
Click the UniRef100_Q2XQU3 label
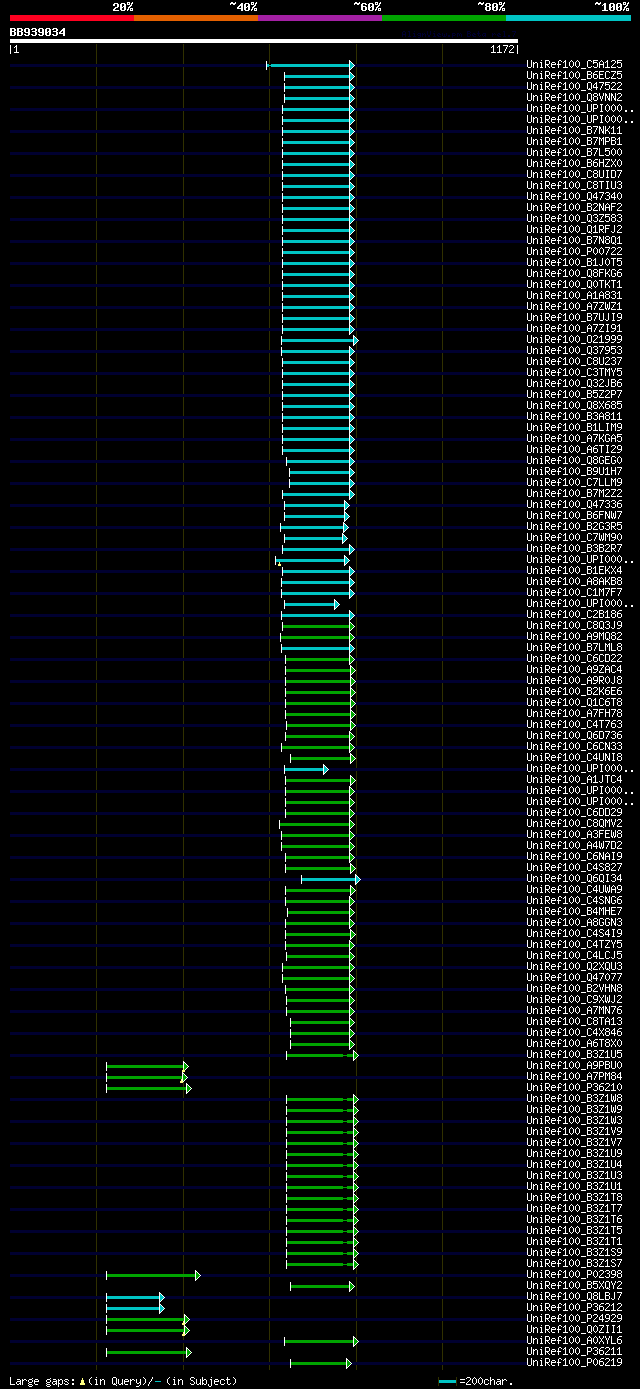pos(574,966)
